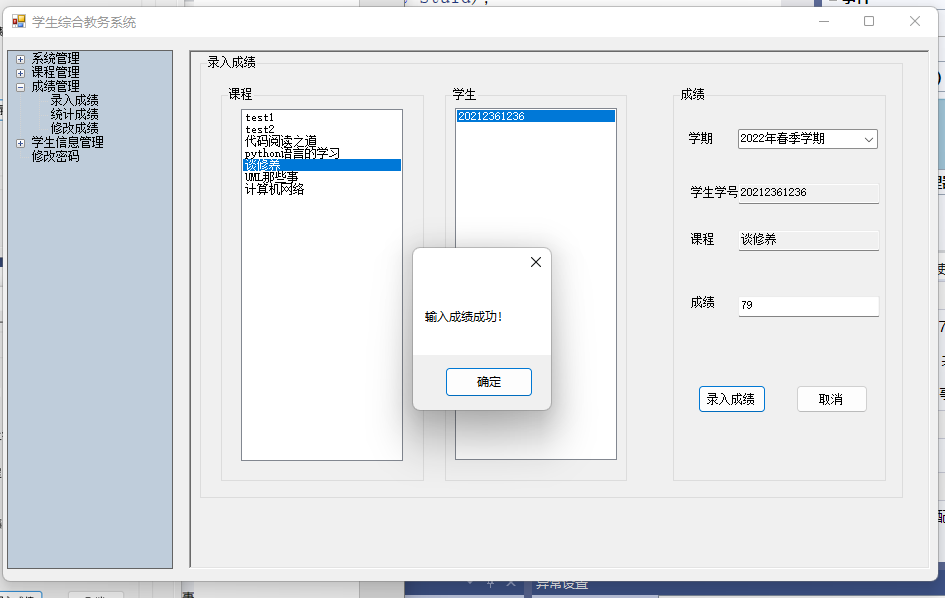
Task: Select course UML那些事
Action: click(322, 177)
